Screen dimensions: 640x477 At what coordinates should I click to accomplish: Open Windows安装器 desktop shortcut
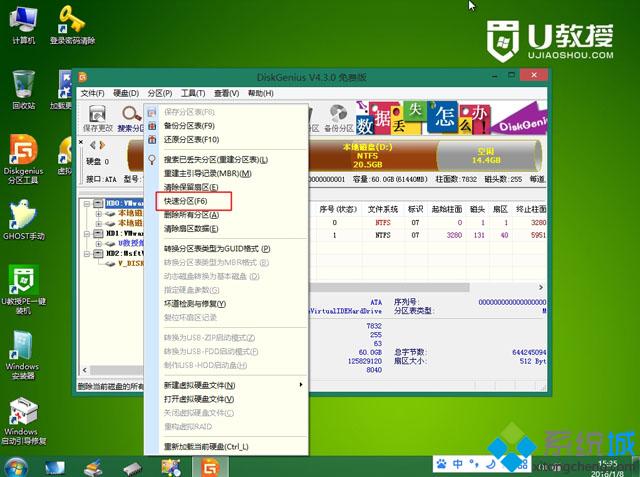click(23, 355)
